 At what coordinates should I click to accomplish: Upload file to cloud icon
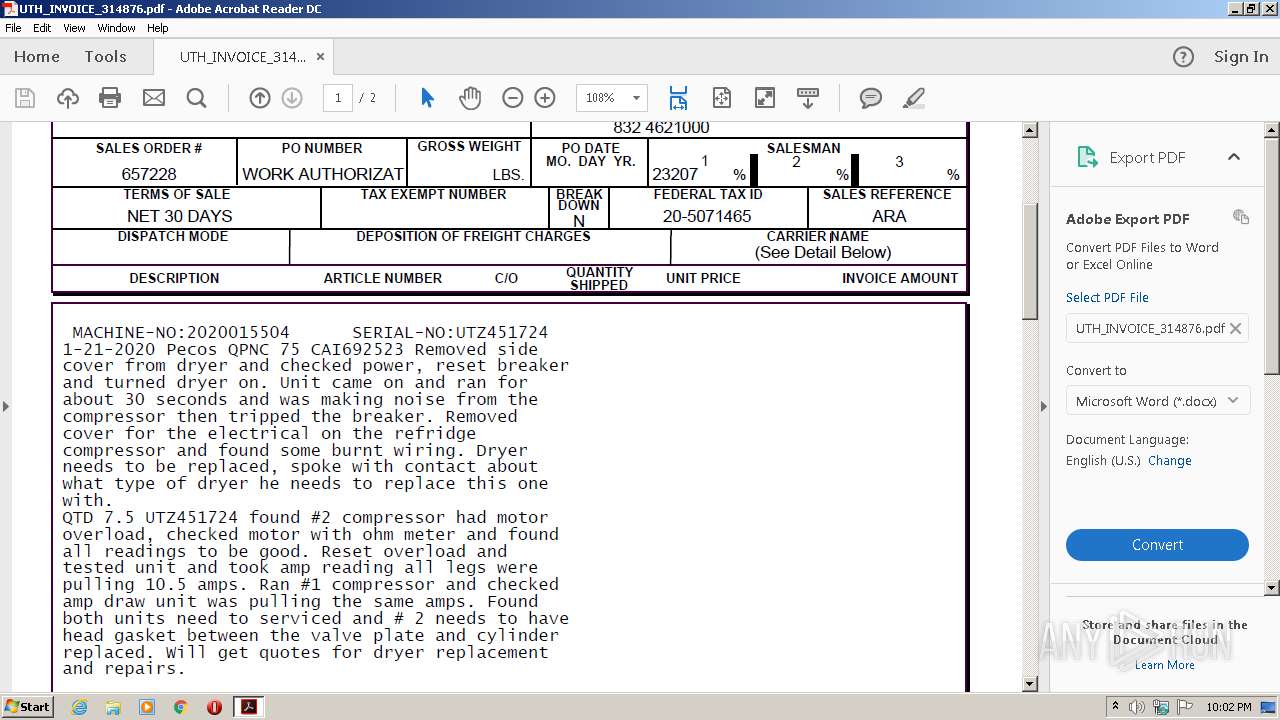click(x=67, y=98)
